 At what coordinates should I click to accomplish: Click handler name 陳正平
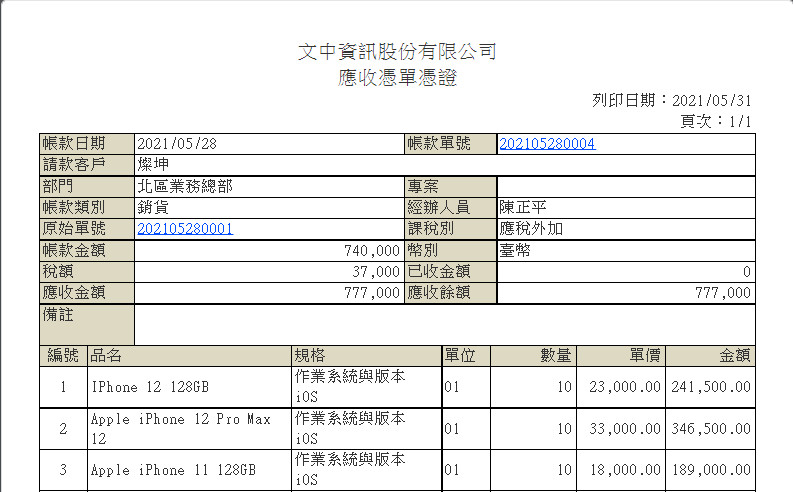(x=523, y=207)
